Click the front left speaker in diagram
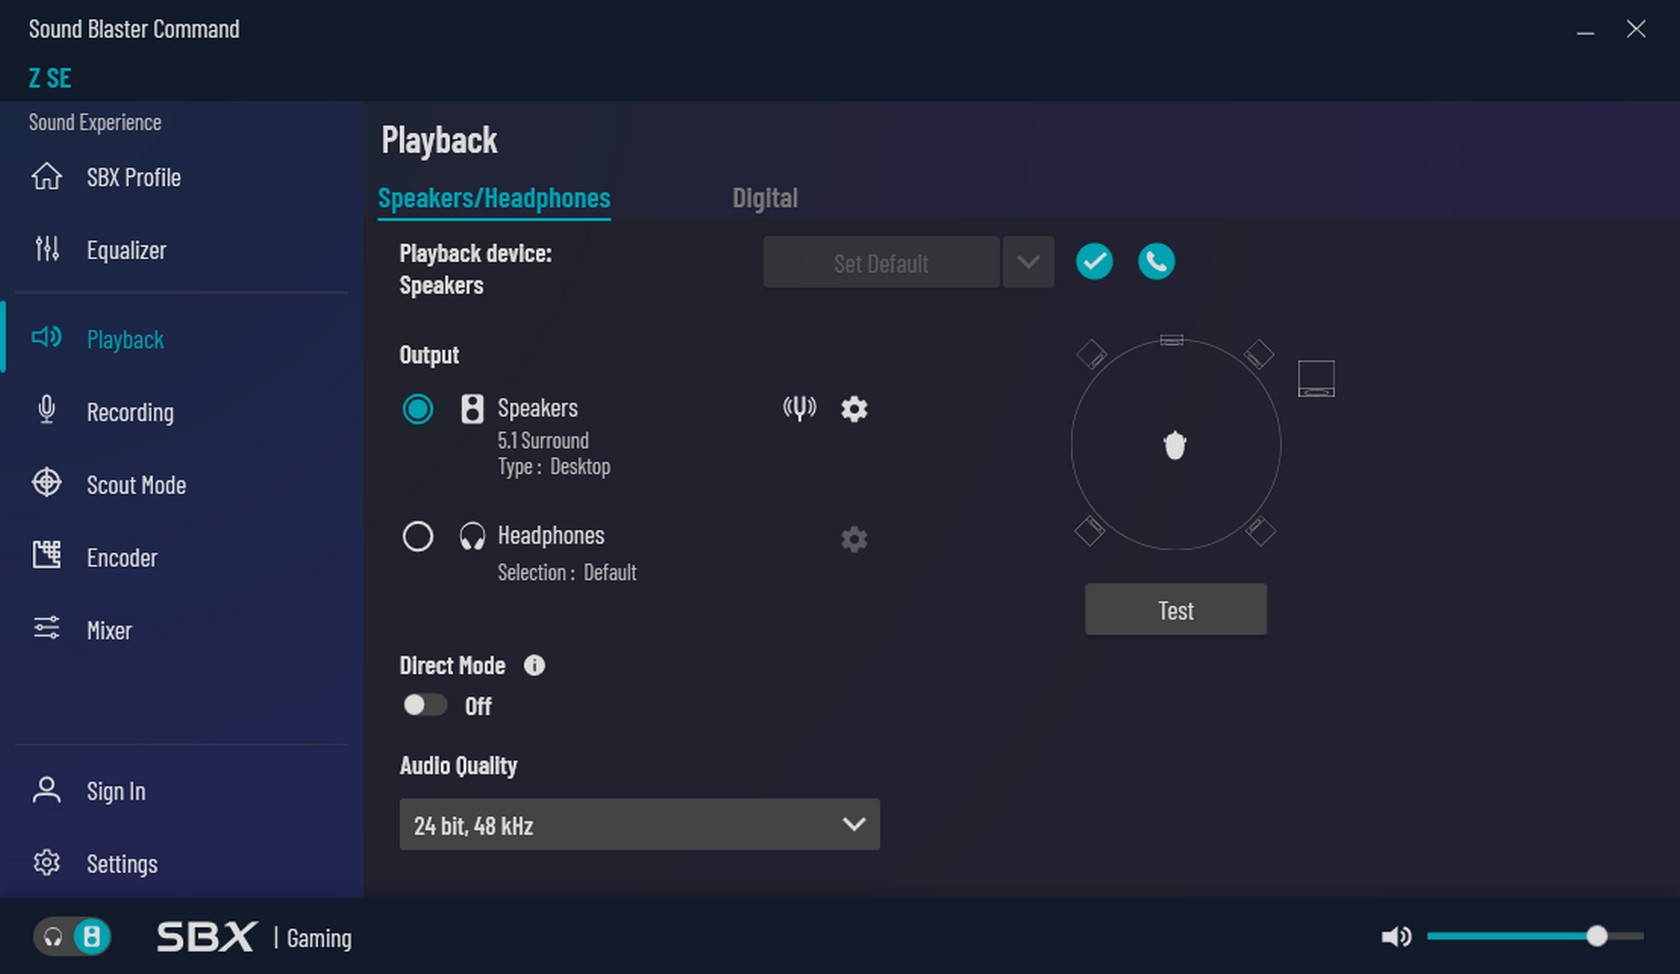The image size is (1680, 974). 1091,354
